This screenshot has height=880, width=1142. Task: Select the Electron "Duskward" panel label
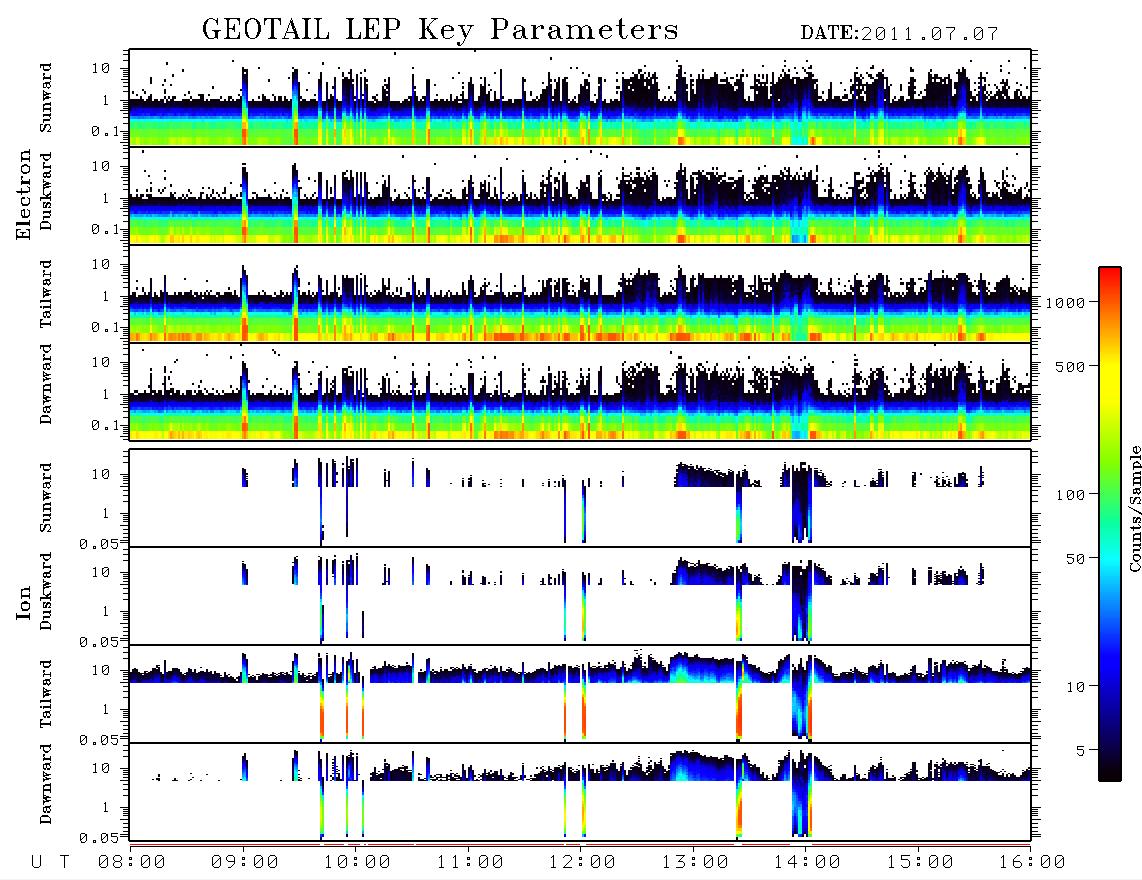46,192
